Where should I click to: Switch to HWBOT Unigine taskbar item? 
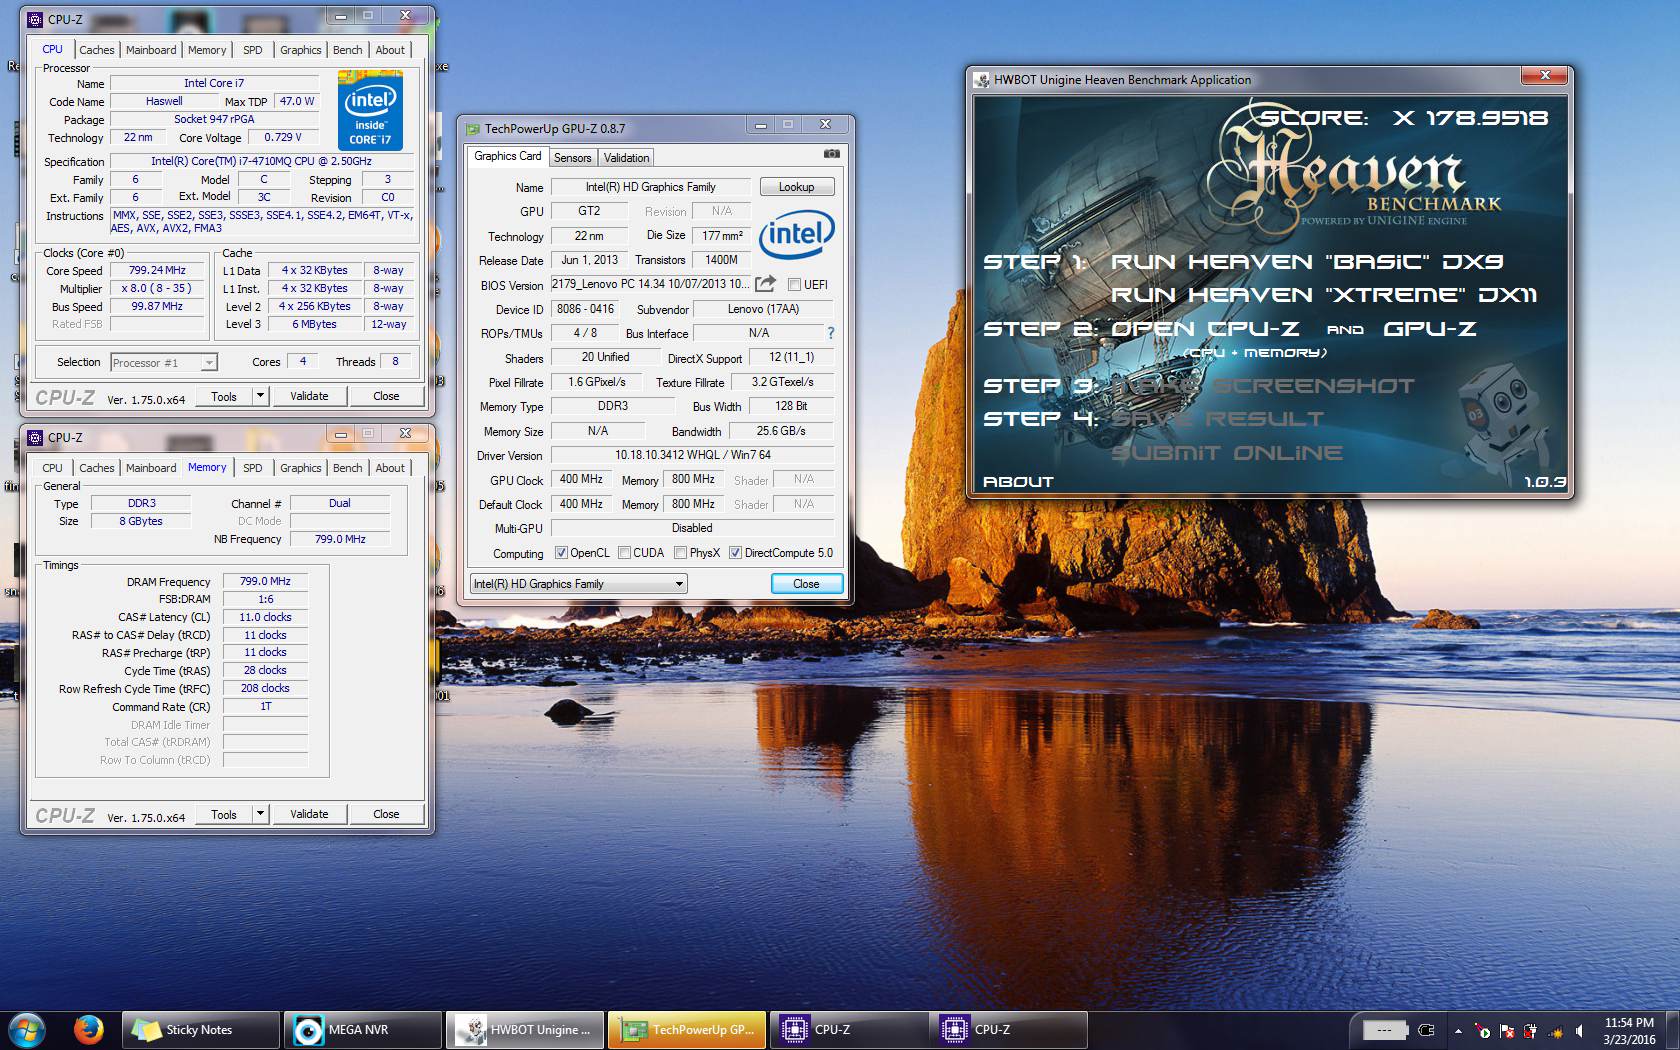click(524, 1030)
